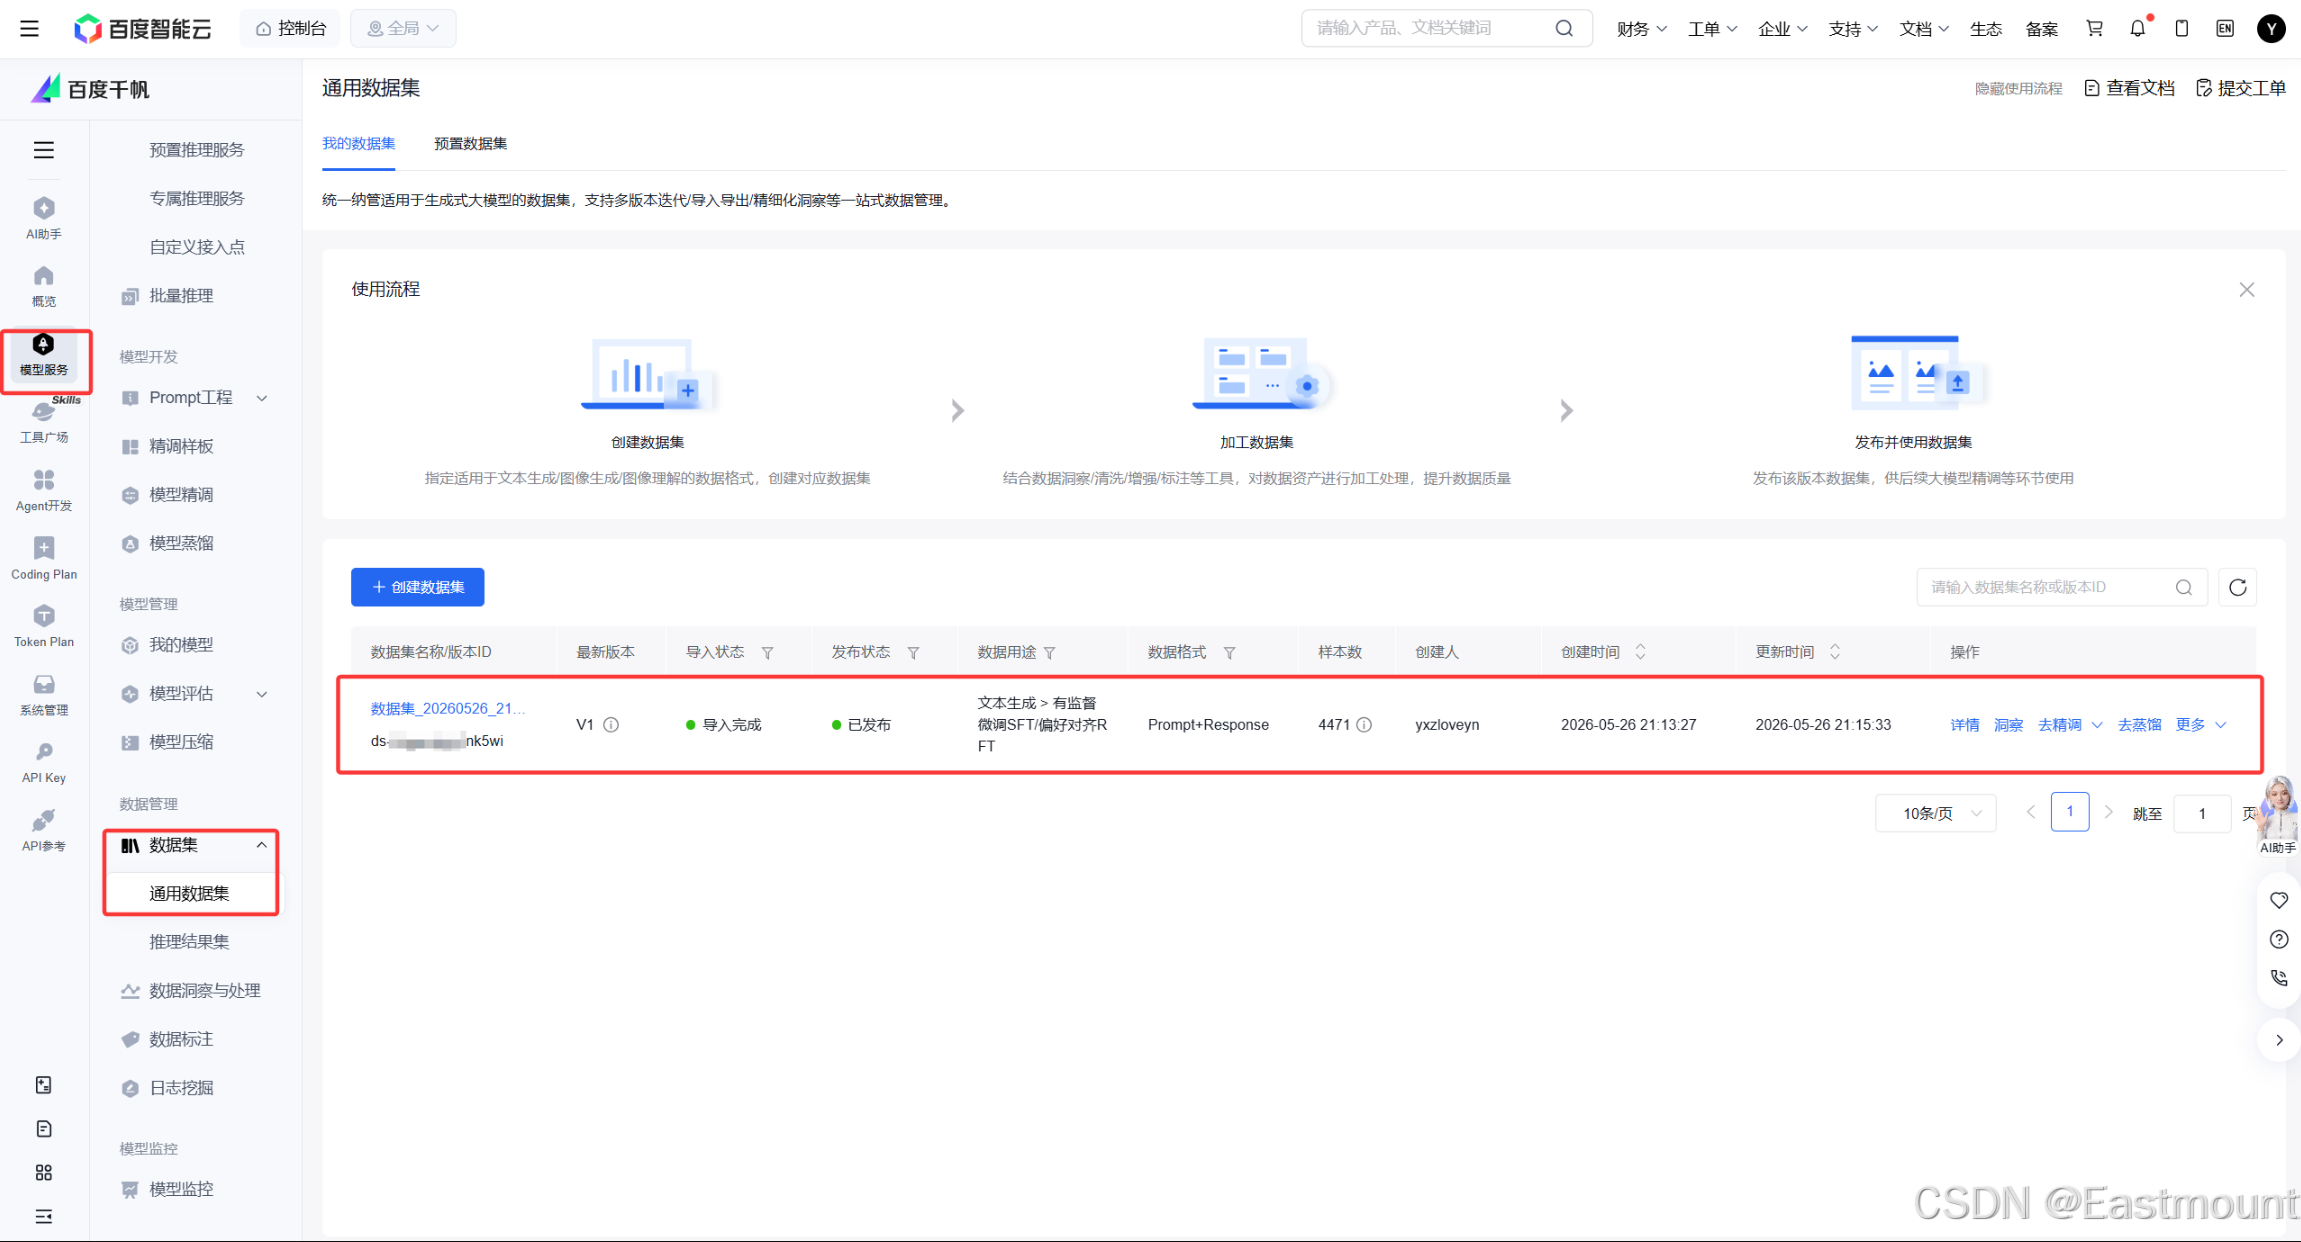Open API参考 sidebar icon
2301x1242 pixels.
pyautogui.click(x=43, y=830)
